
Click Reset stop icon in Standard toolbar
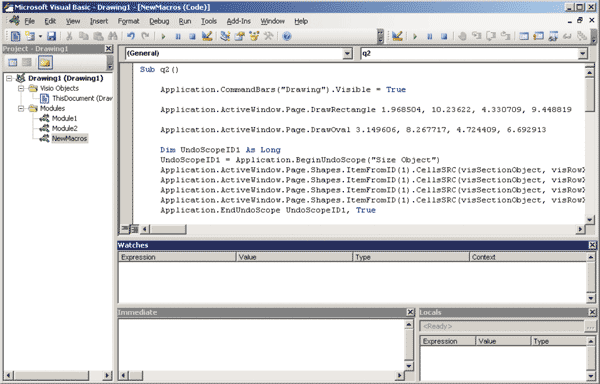(192, 36)
